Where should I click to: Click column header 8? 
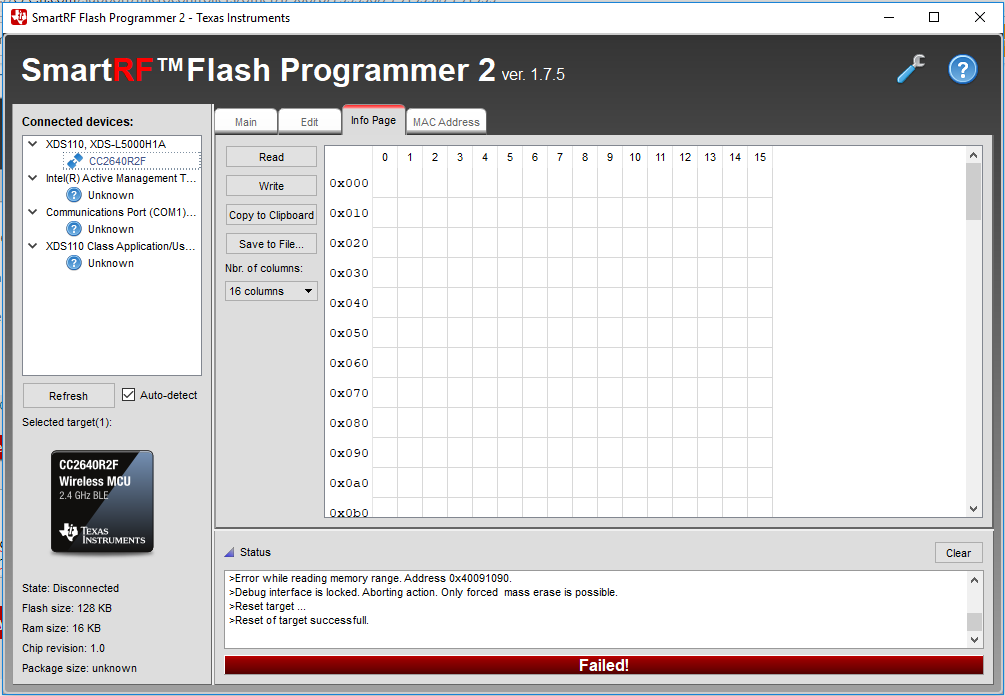(585, 157)
